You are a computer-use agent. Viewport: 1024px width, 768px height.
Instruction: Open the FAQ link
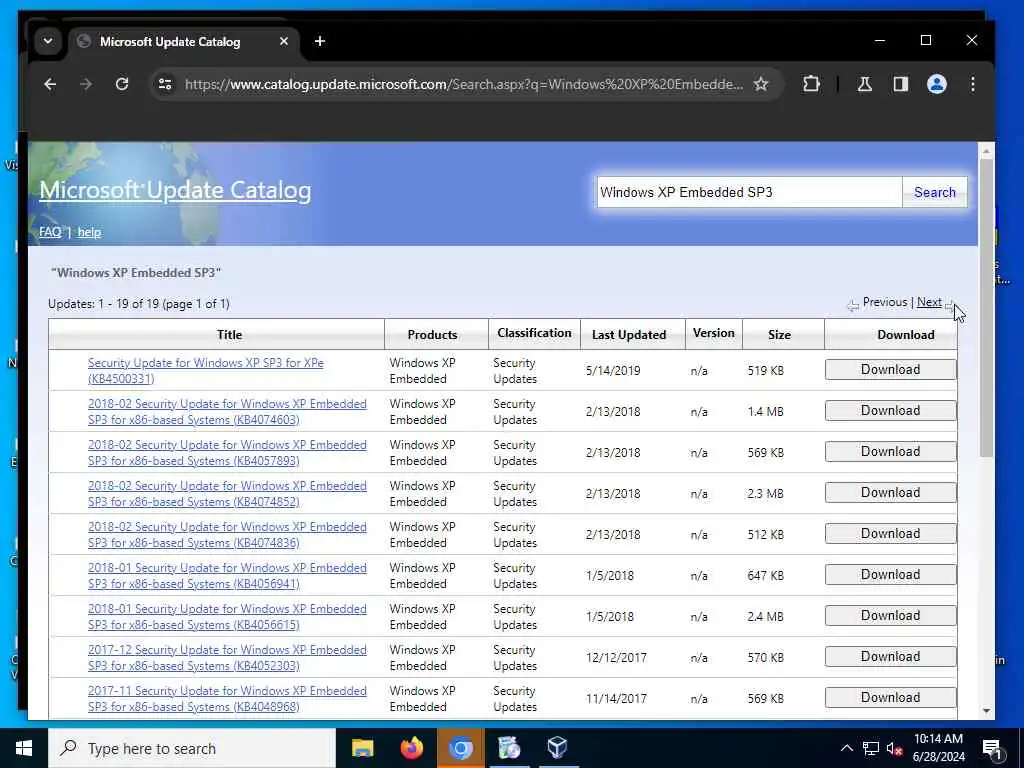pyautogui.click(x=50, y=232)
